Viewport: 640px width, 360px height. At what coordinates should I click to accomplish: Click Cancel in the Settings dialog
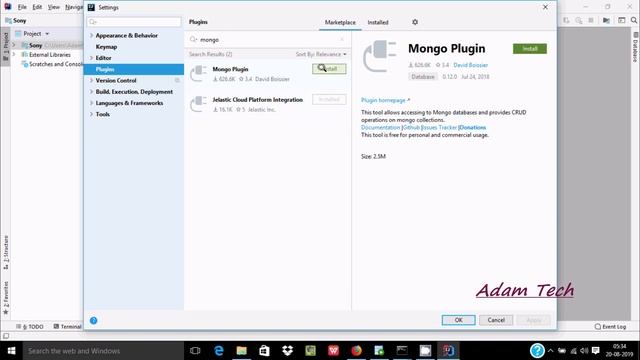tap(496, 320)
